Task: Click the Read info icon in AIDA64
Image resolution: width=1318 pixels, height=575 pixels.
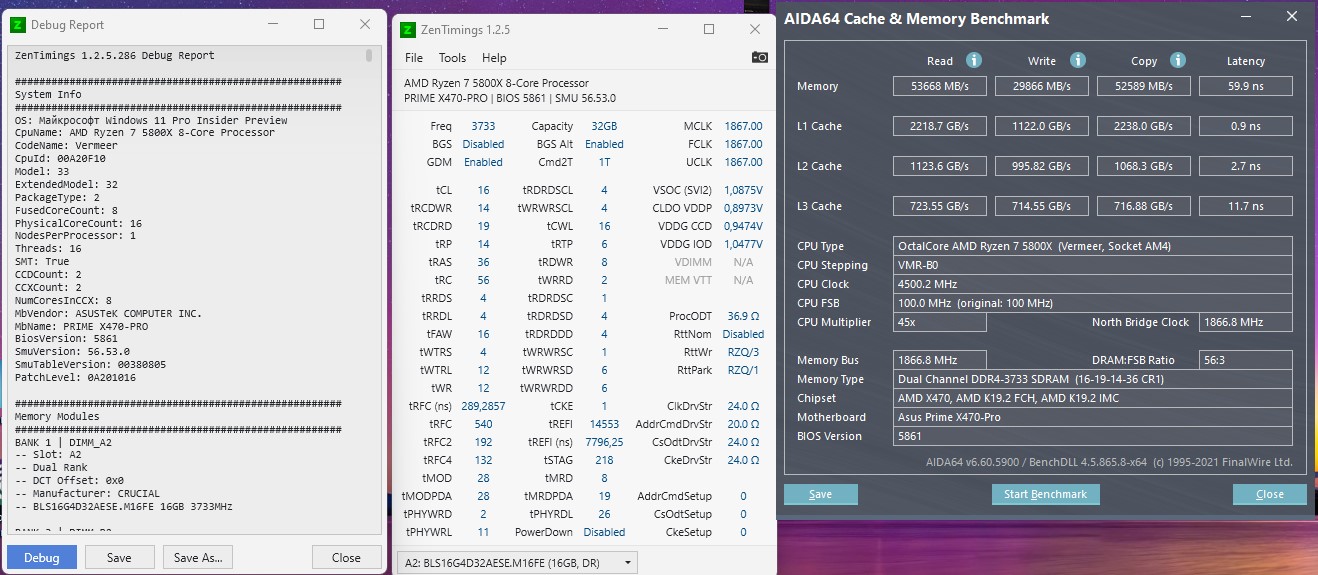Action: coord(974,61)
